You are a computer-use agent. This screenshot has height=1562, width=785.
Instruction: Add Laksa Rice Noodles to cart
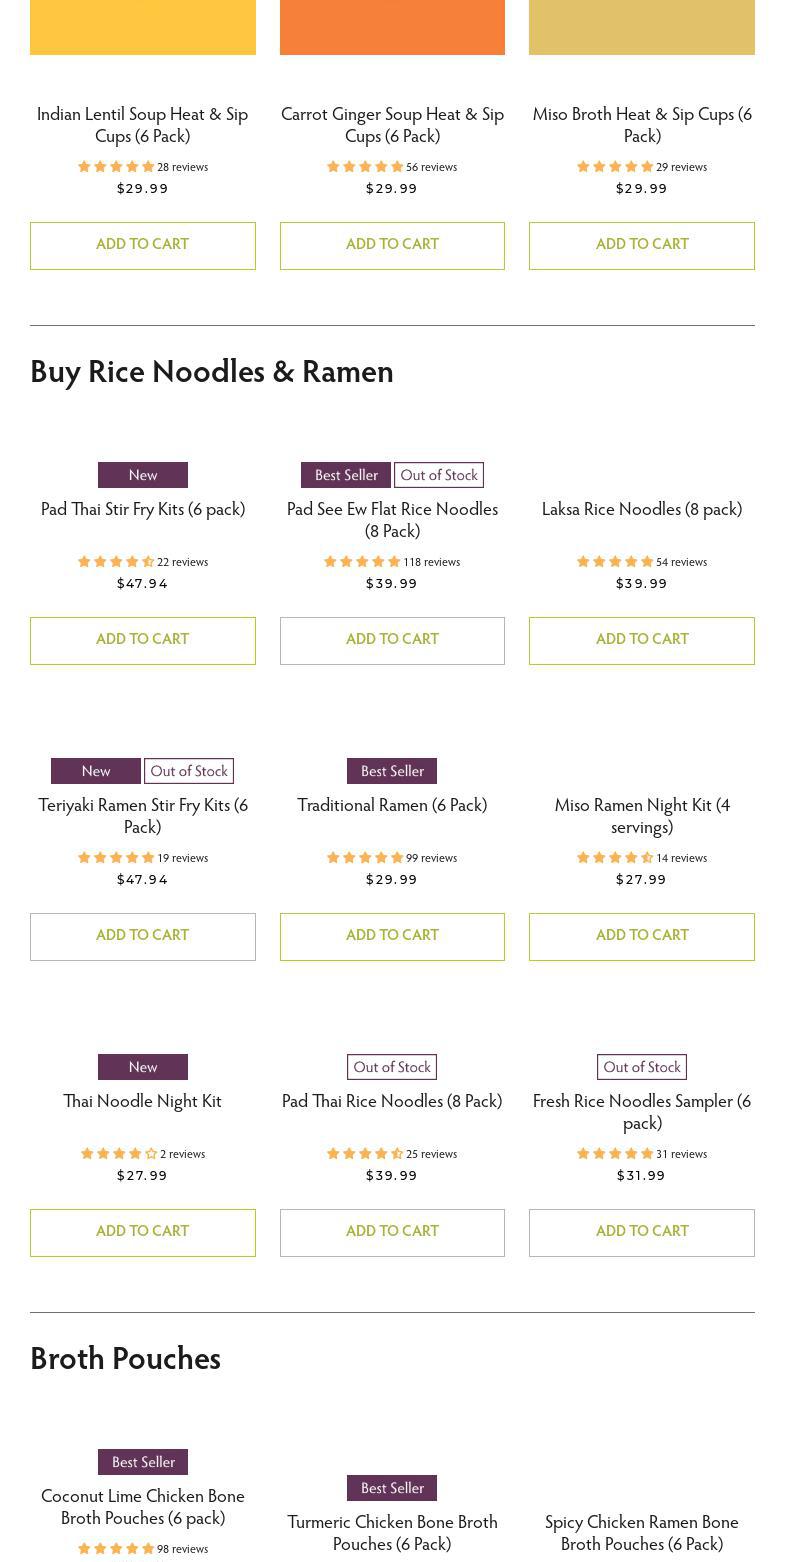[641, 640]
